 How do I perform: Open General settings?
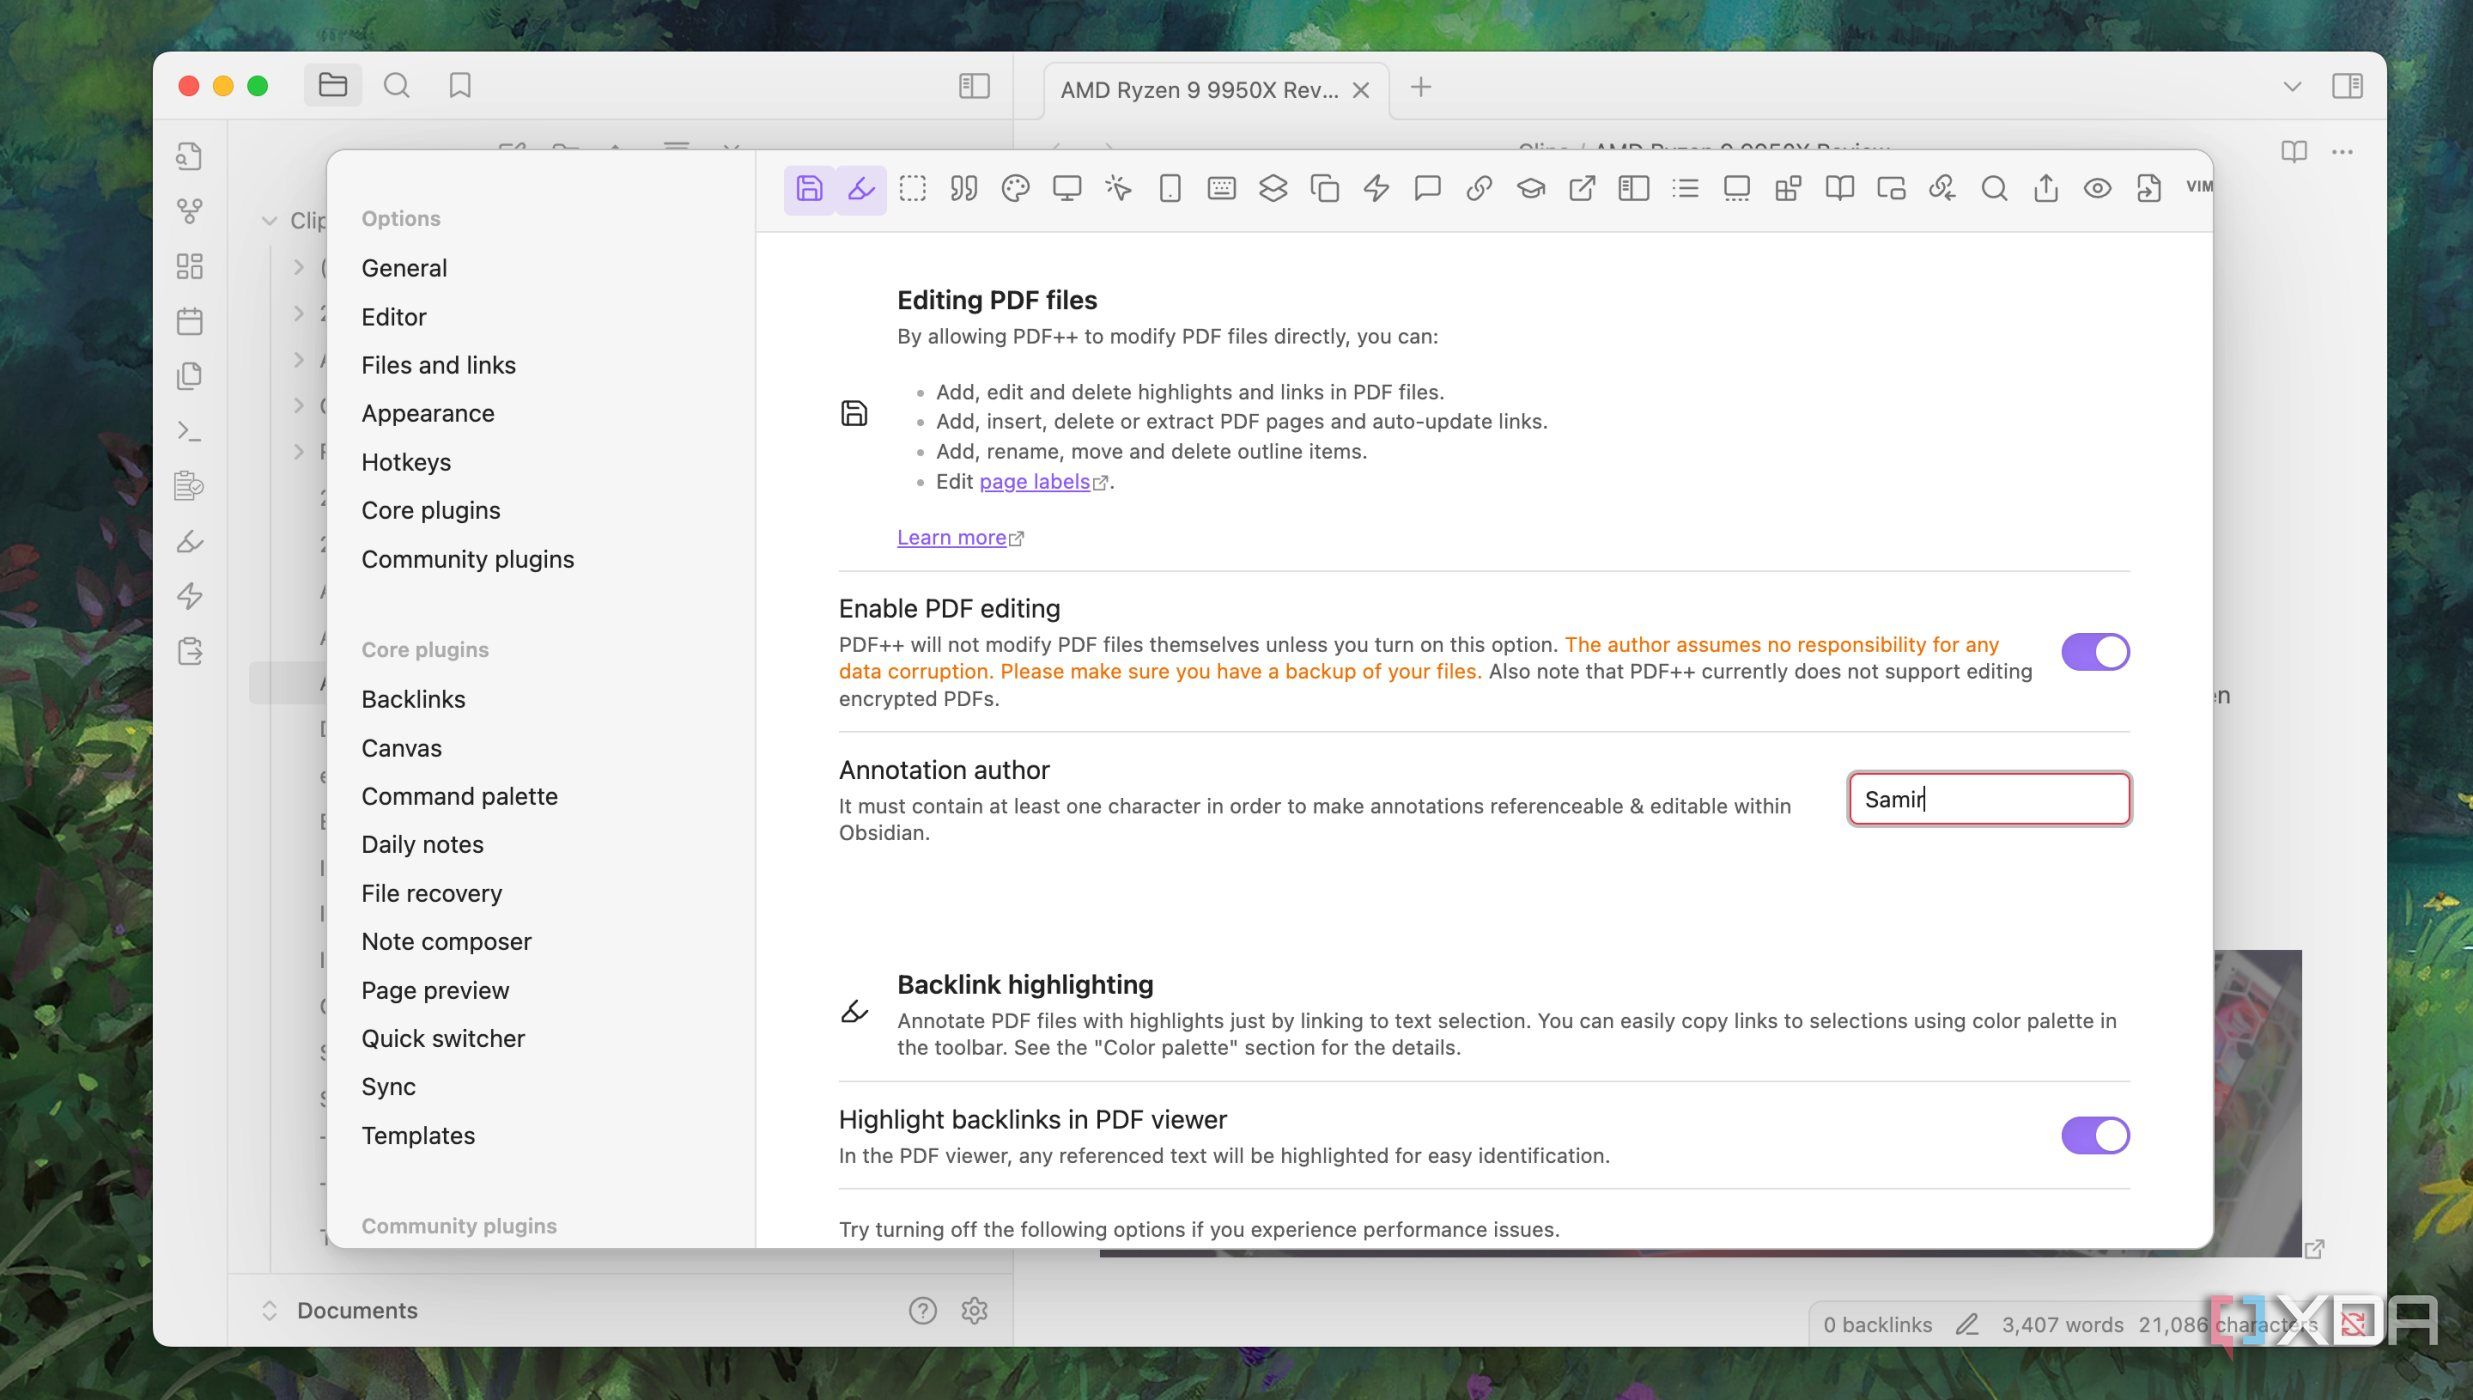(x=404, y=268)
